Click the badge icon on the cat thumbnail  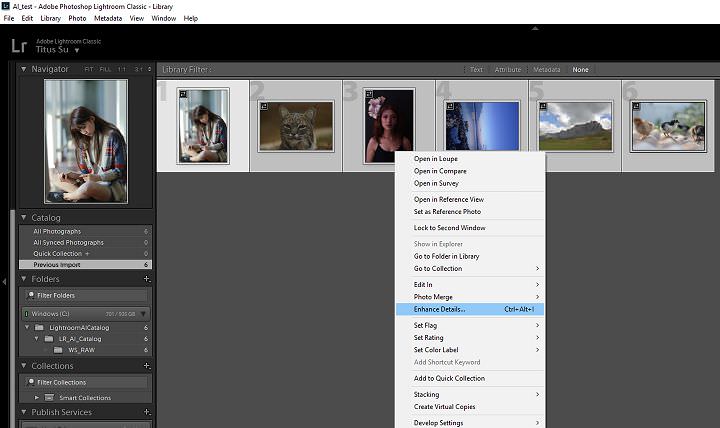pyautogui.click(x=263, y=105)
